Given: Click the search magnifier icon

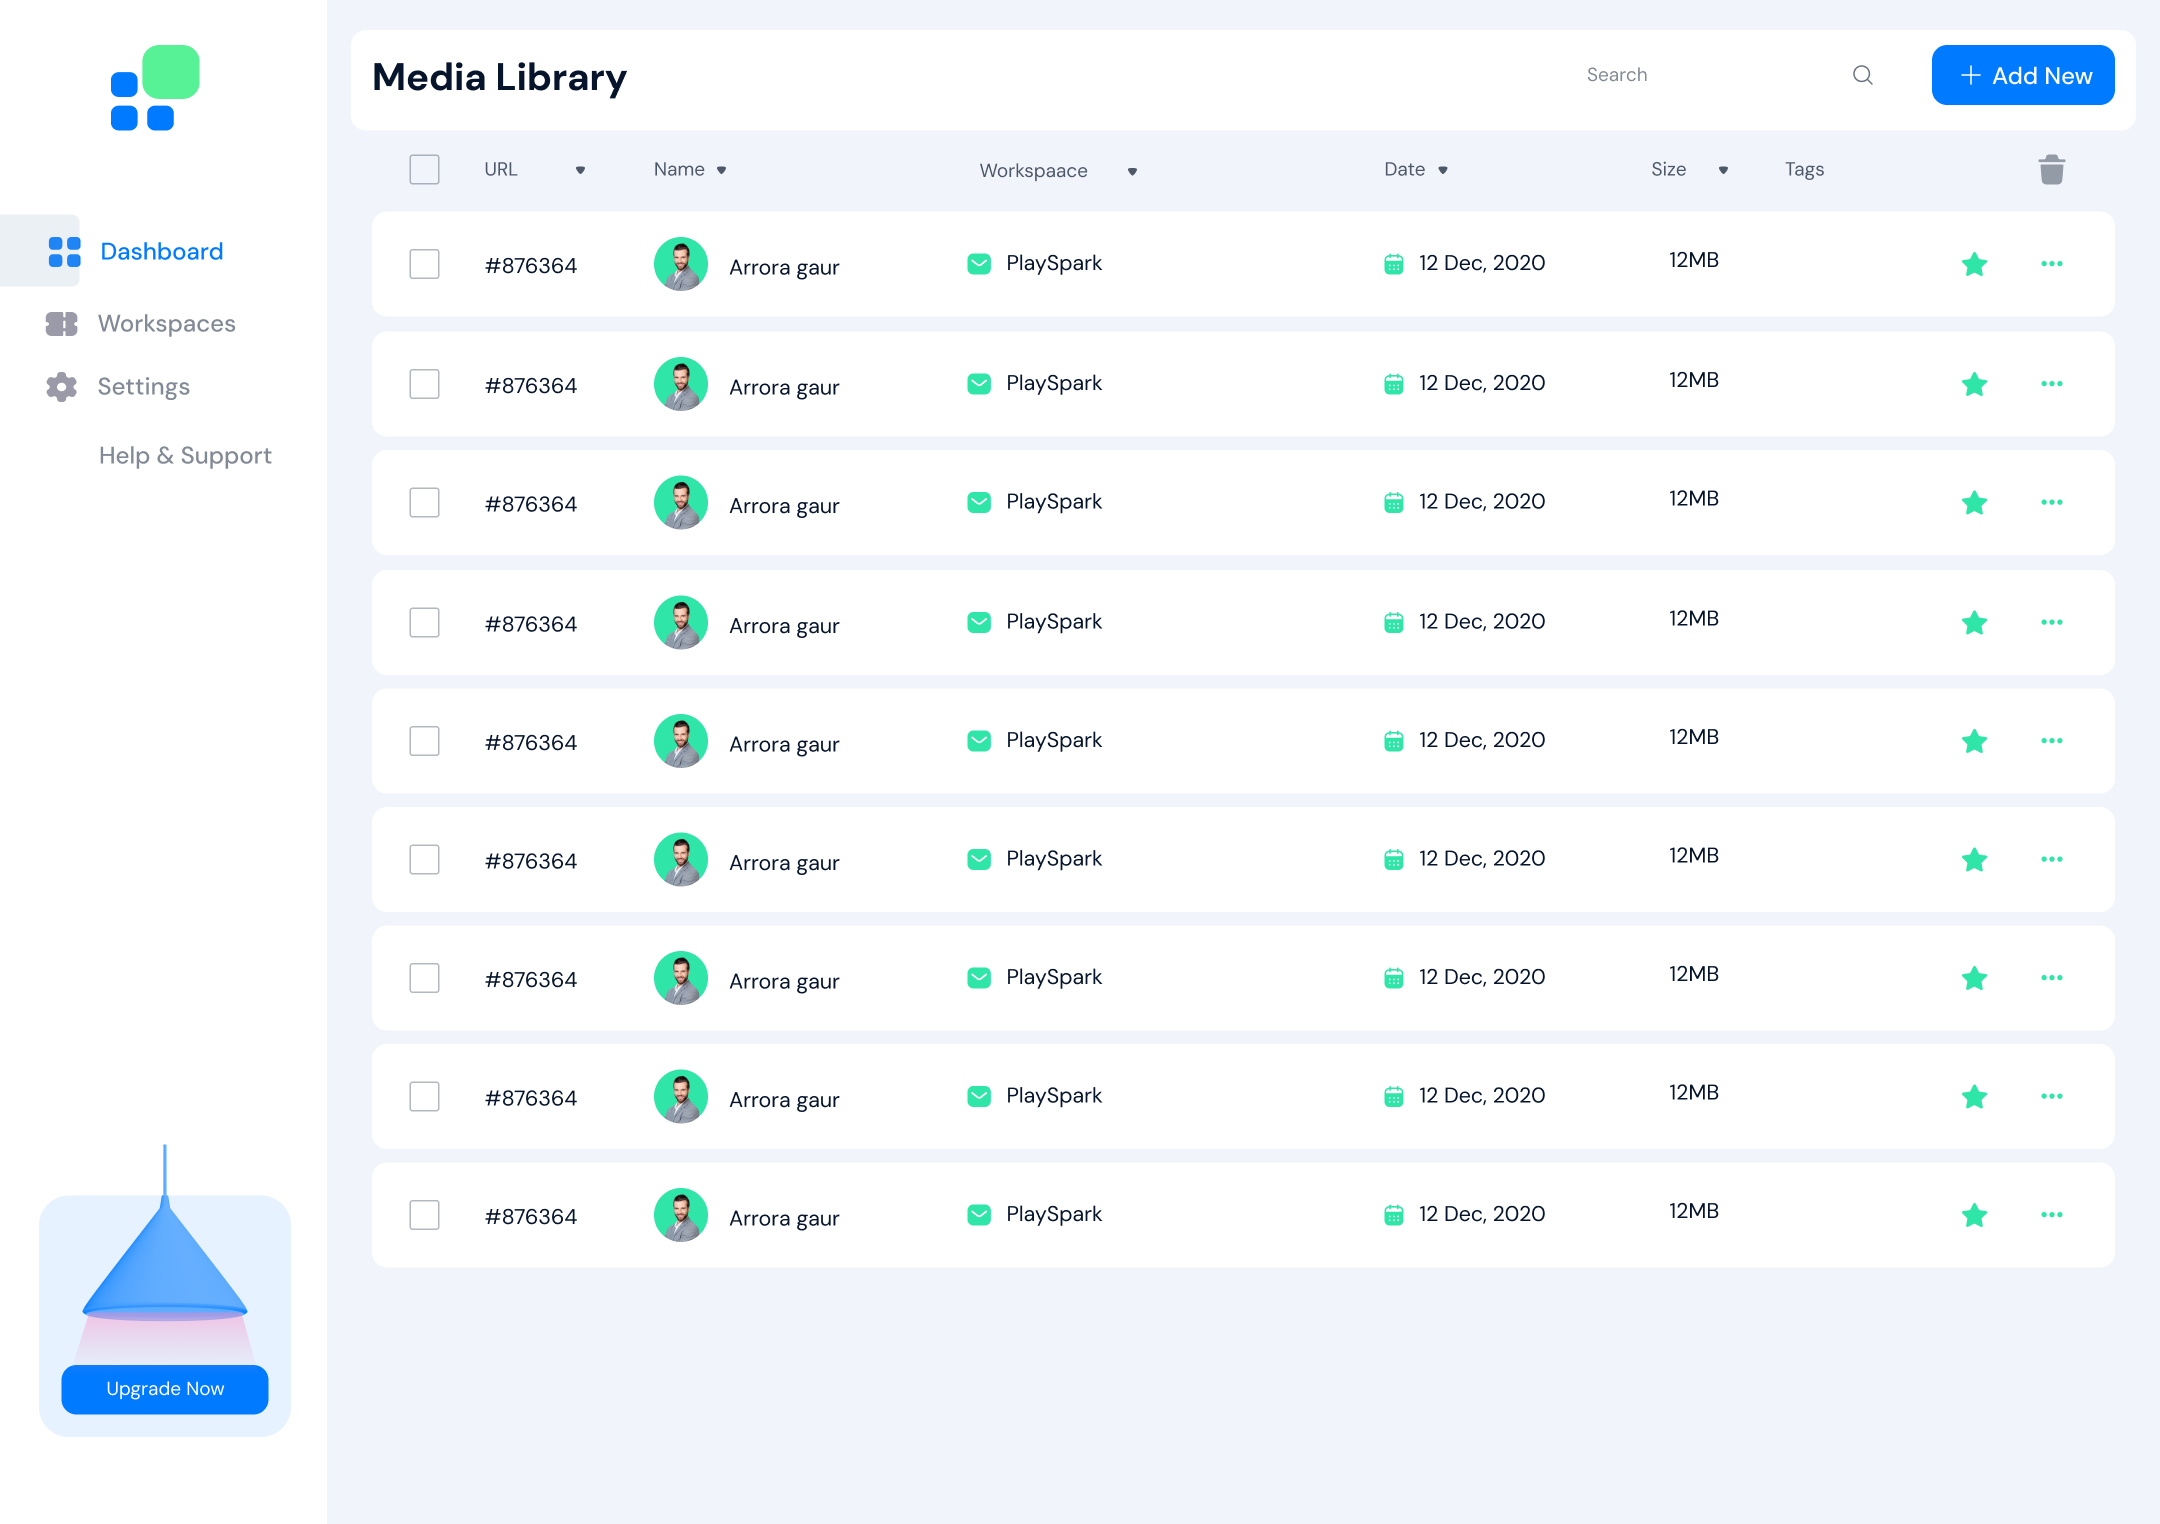Looking at the screenshot, I should point(1862,75).
